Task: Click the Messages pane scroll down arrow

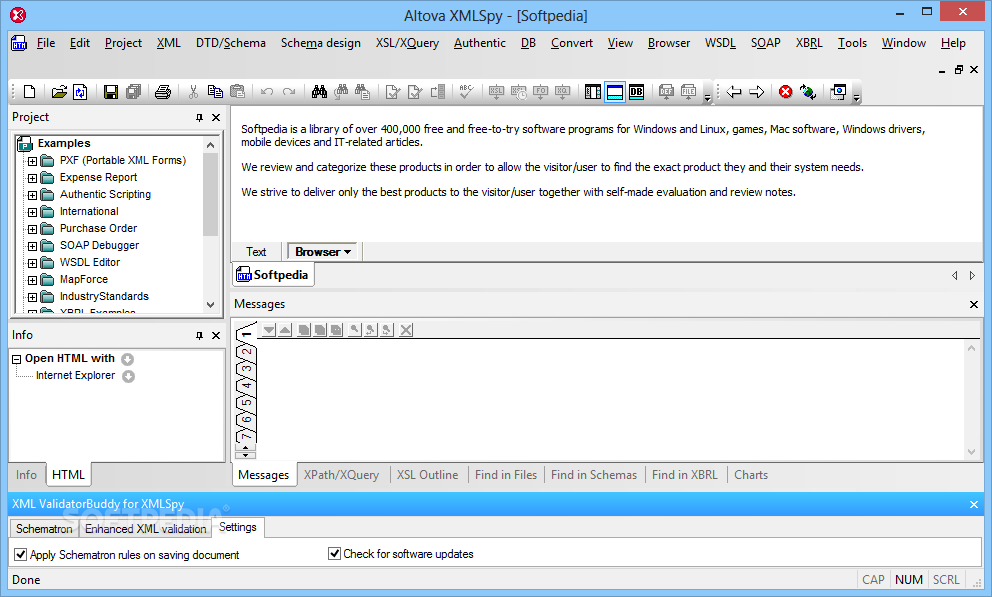Action: click(x=972, y=452)
